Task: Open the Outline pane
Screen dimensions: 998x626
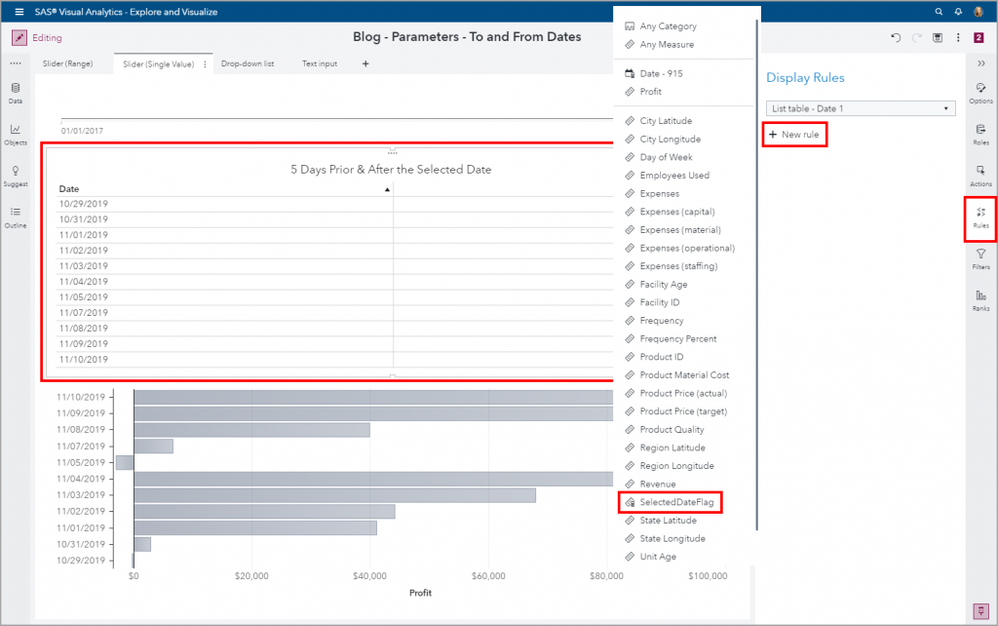Action: pos(15,216)
